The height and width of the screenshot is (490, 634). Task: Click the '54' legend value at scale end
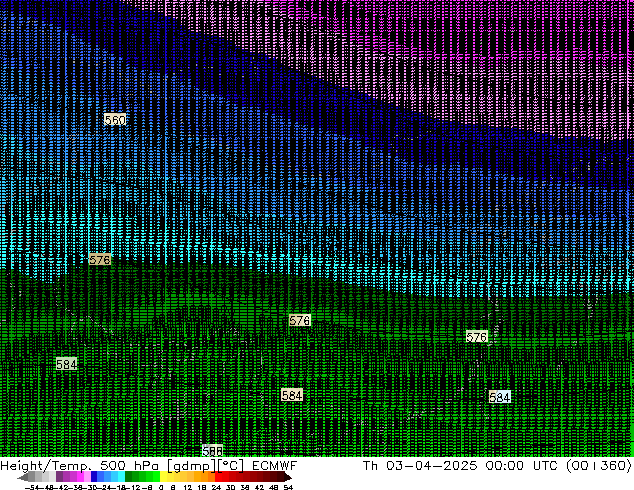click(288, 487)
